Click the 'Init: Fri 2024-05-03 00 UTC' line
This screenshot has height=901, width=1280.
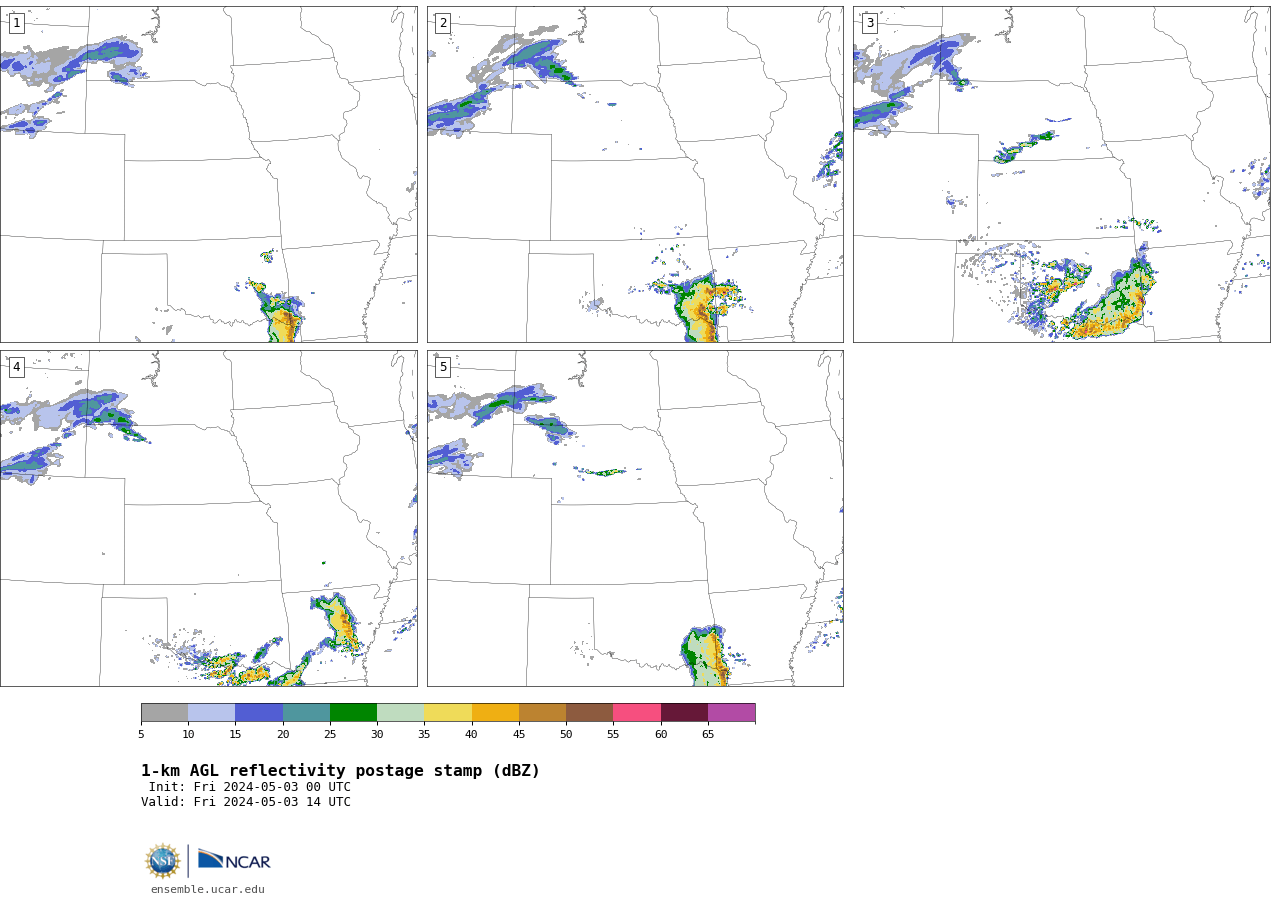coord(250,787)
